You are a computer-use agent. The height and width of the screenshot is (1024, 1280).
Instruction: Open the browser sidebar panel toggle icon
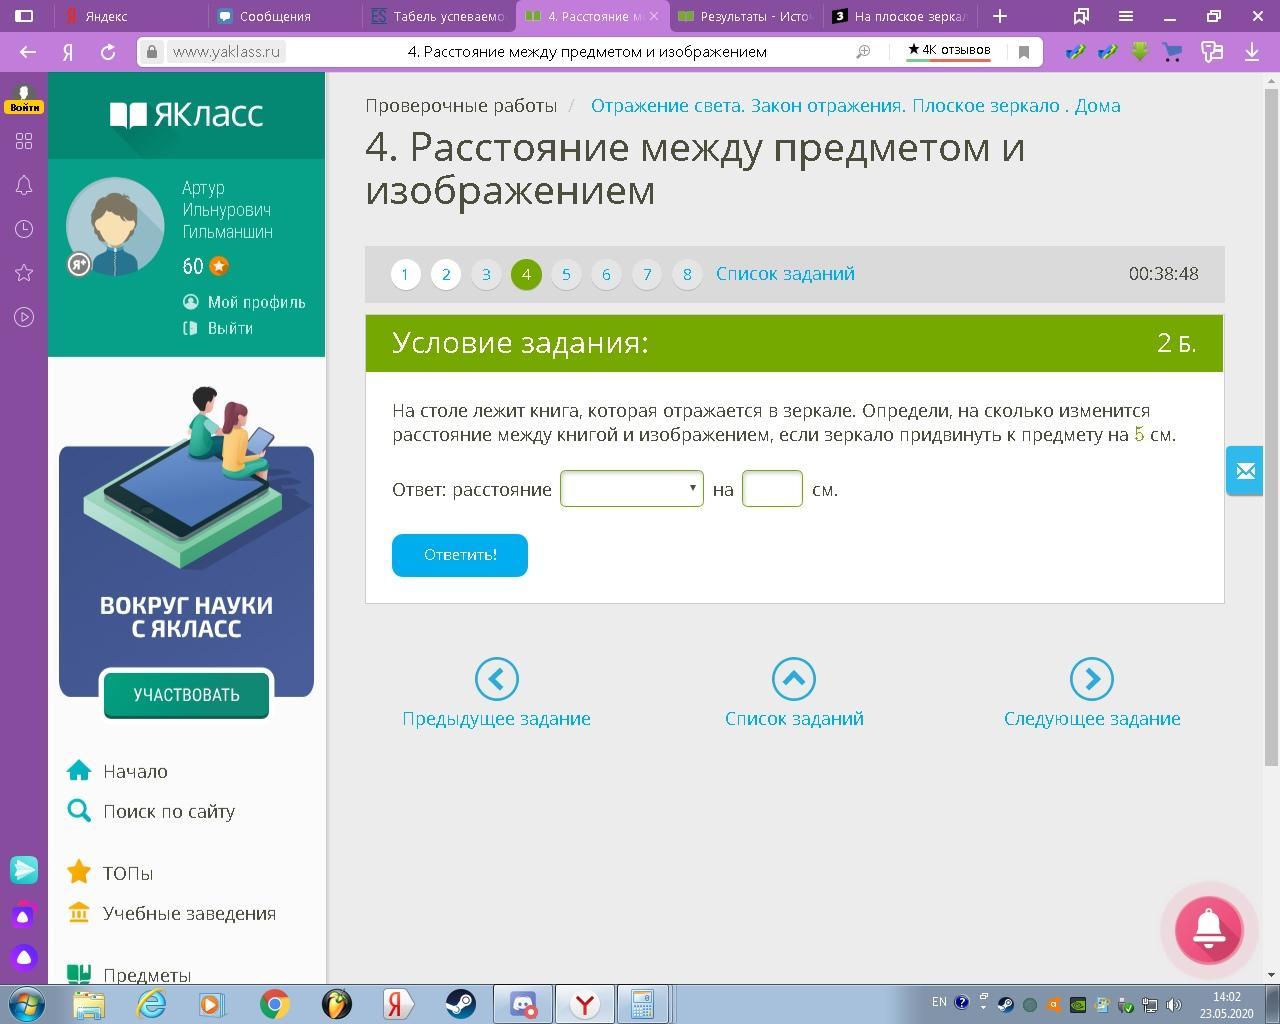(x=25, y=16)
